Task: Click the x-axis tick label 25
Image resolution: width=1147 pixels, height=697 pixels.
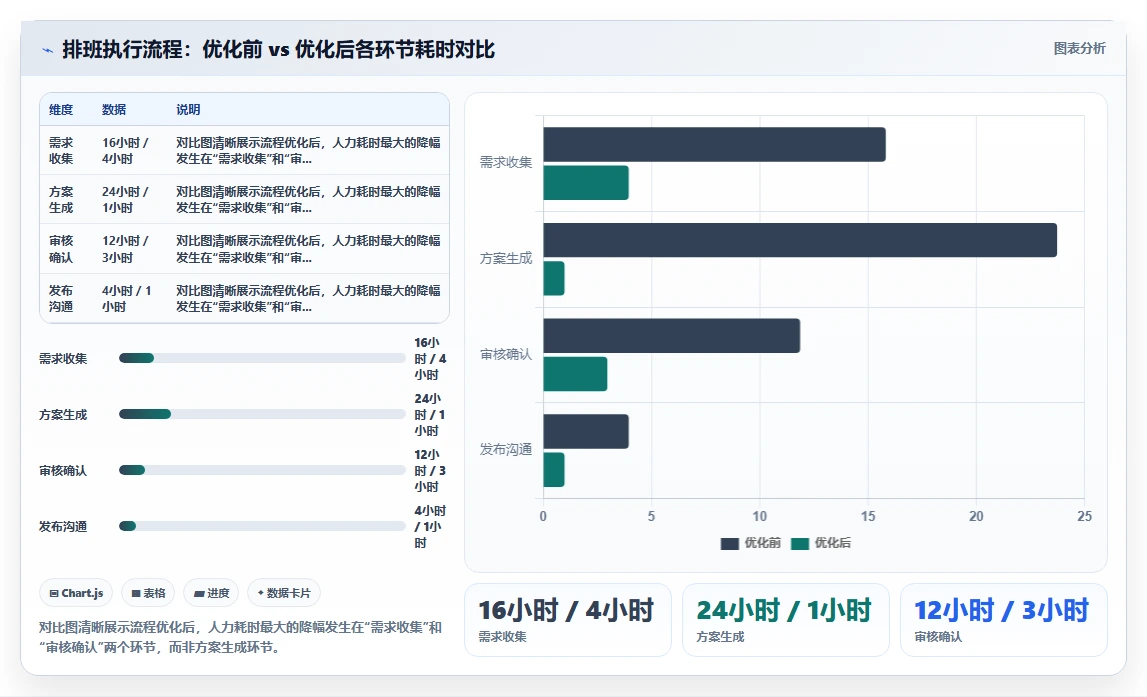Action: (x=1084, y=516)
